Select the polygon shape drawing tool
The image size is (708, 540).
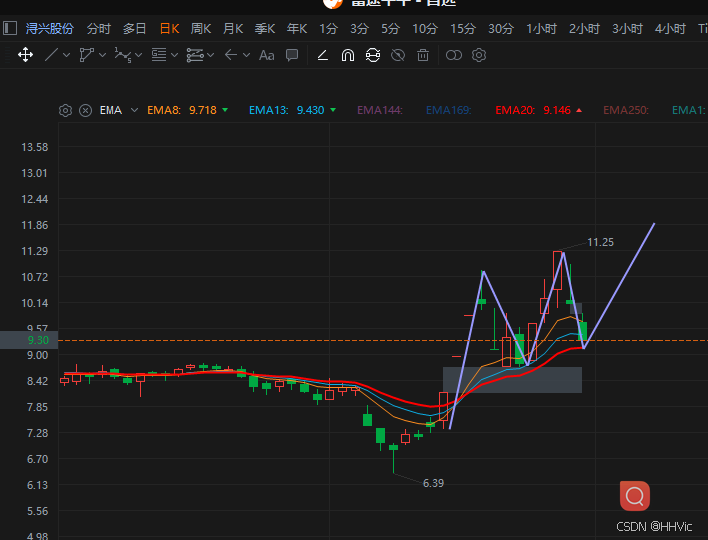click(86, 55)
